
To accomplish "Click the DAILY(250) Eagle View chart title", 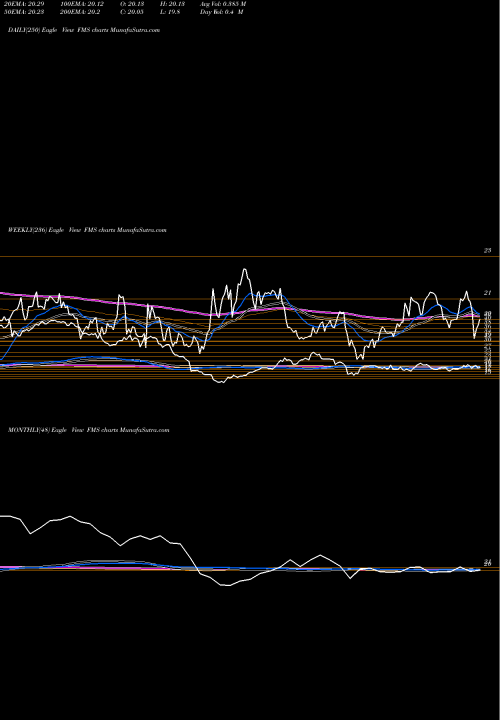I will [84, 30].
